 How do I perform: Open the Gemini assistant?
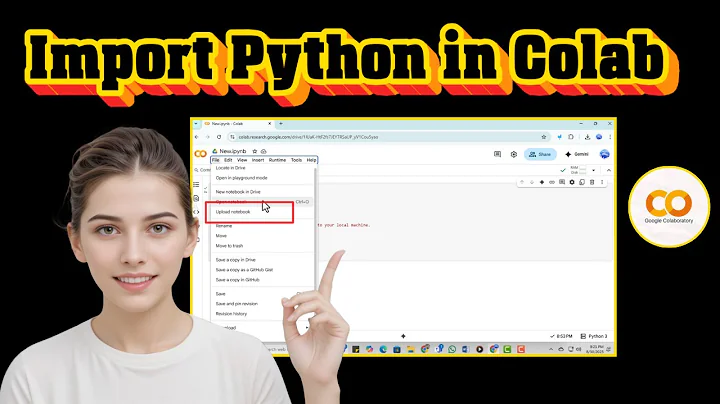click(x=577, y=154)
